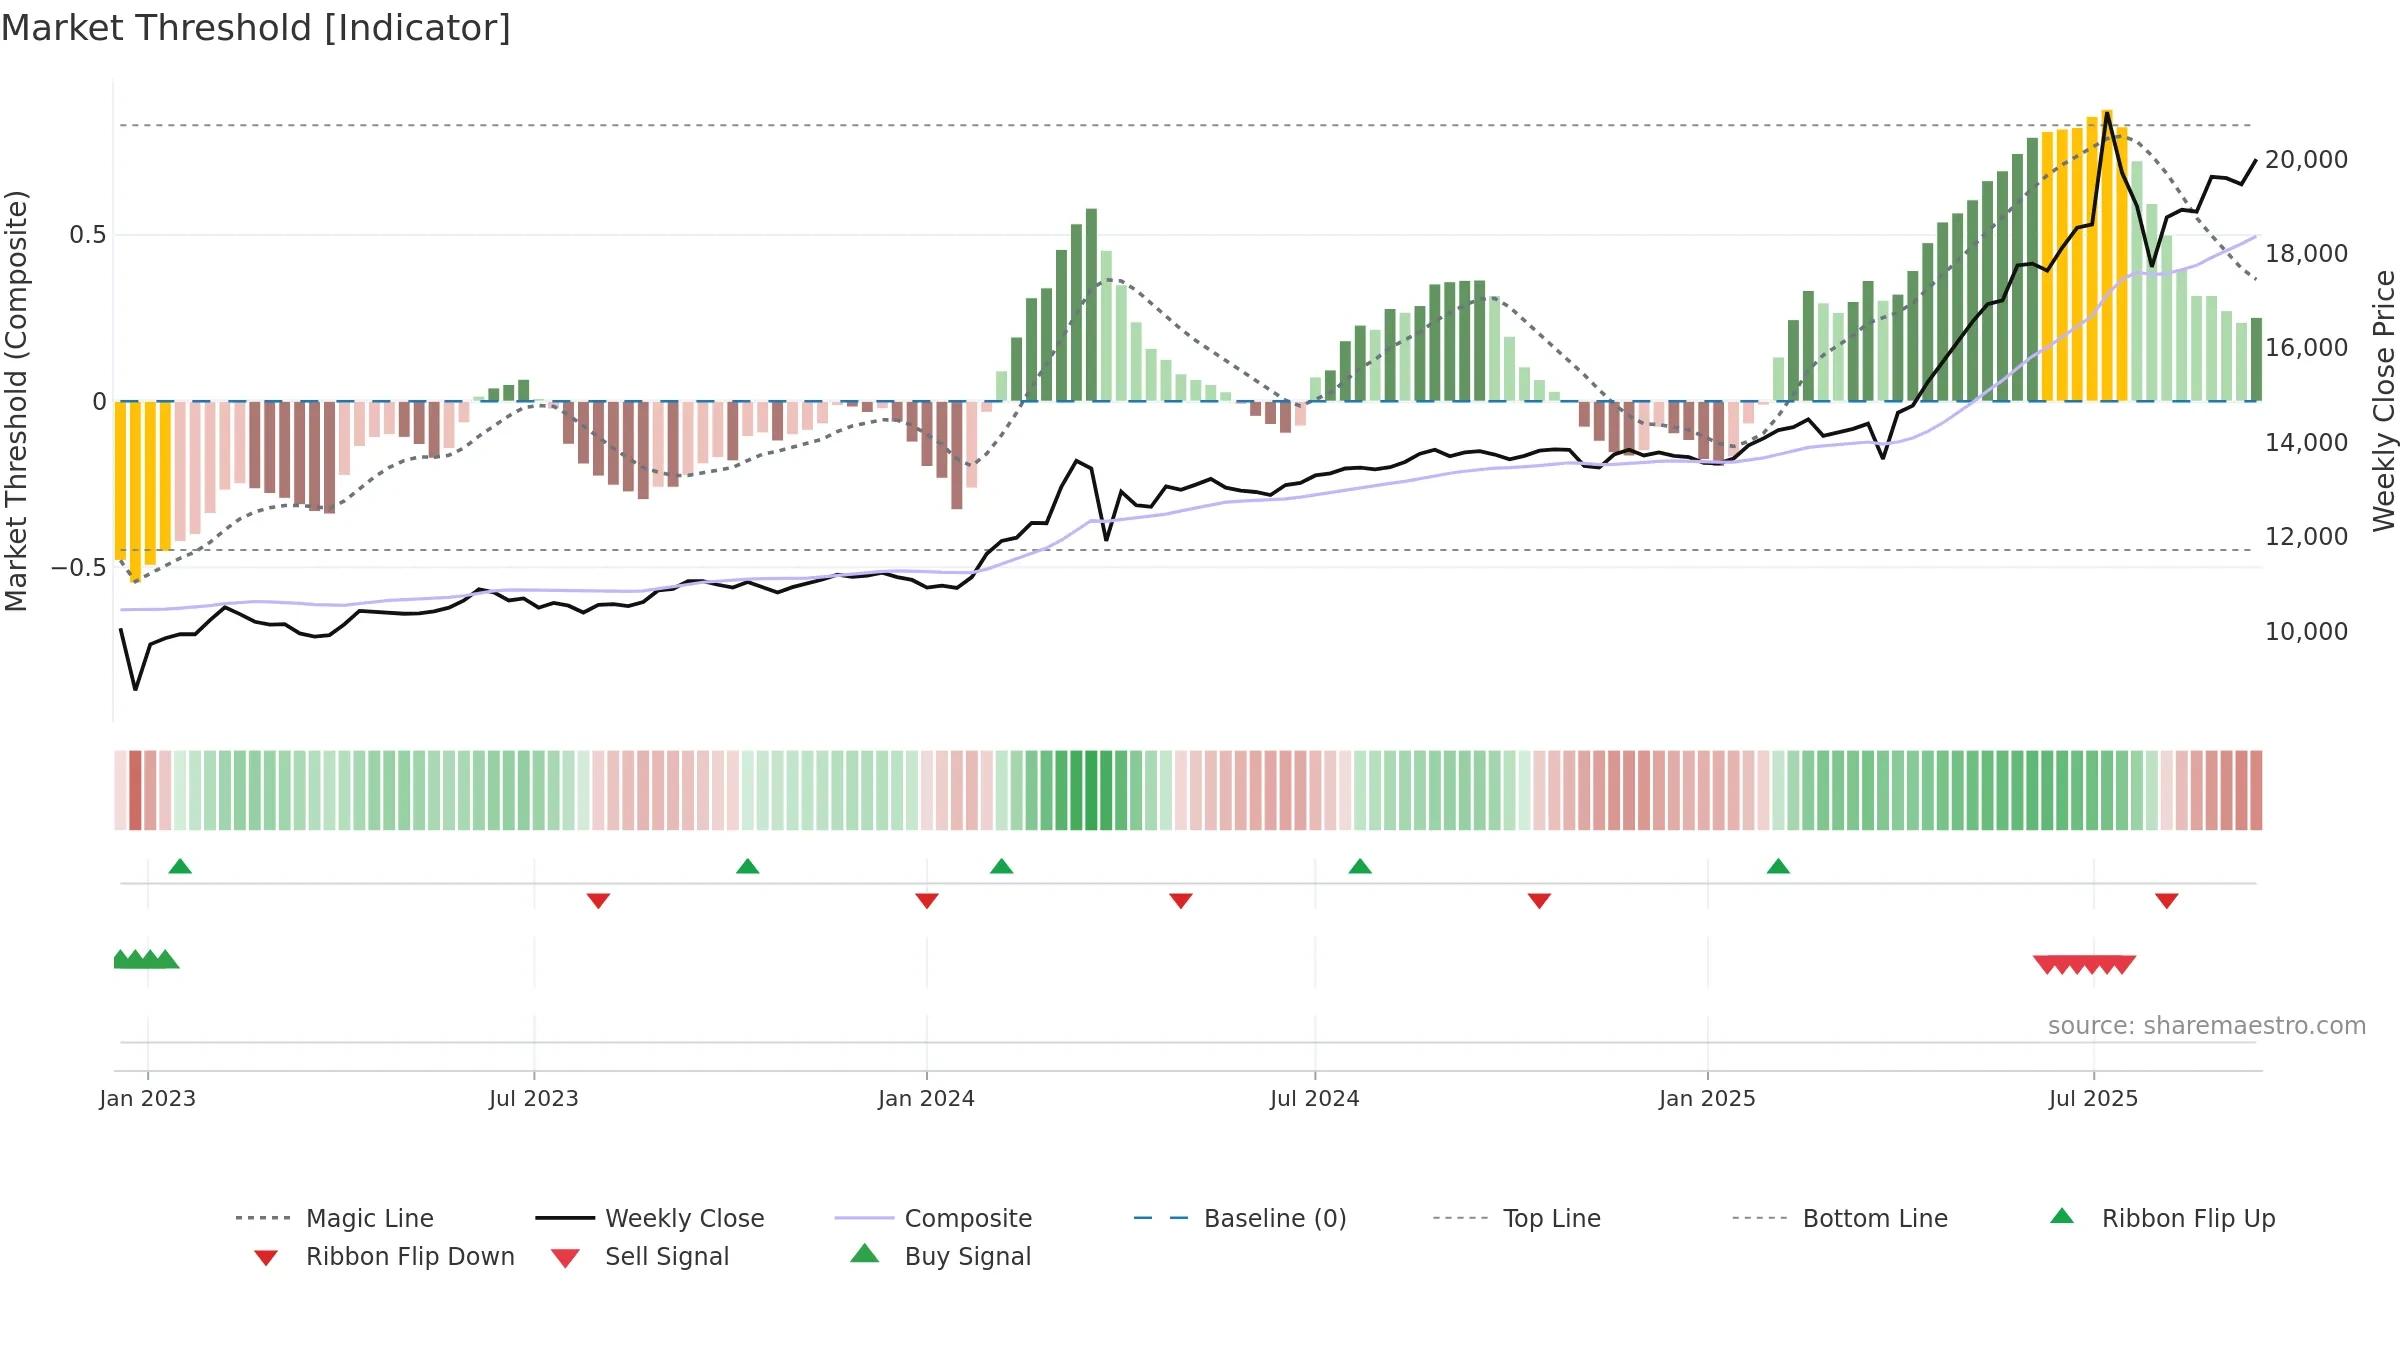
Task: Toggle the Sell Signal legend entry
Action: pyautogui.click(x=640, y=1256)
